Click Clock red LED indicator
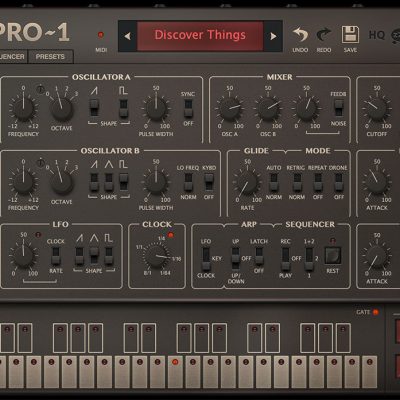The height and width of the screenshot is (400, 400). 171,235
